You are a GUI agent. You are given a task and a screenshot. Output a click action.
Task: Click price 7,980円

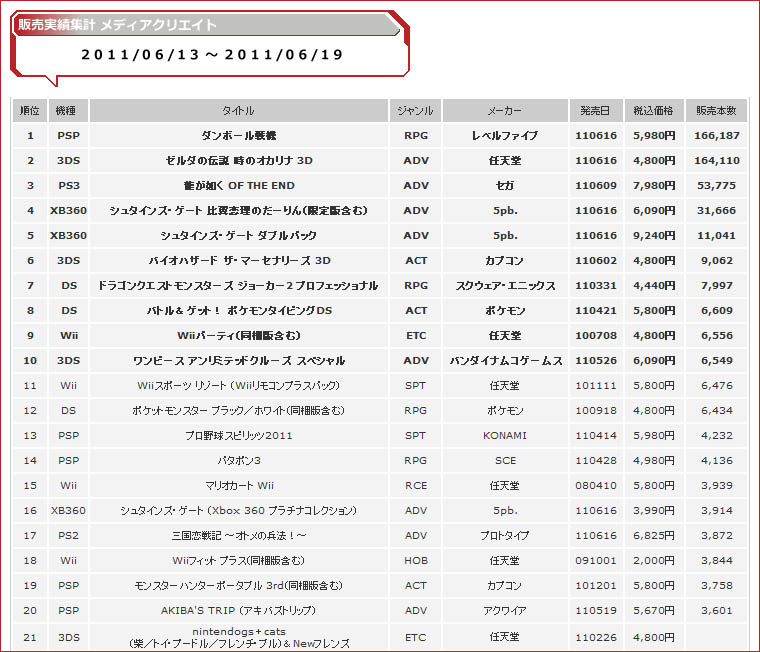click(x=654, y=186)
